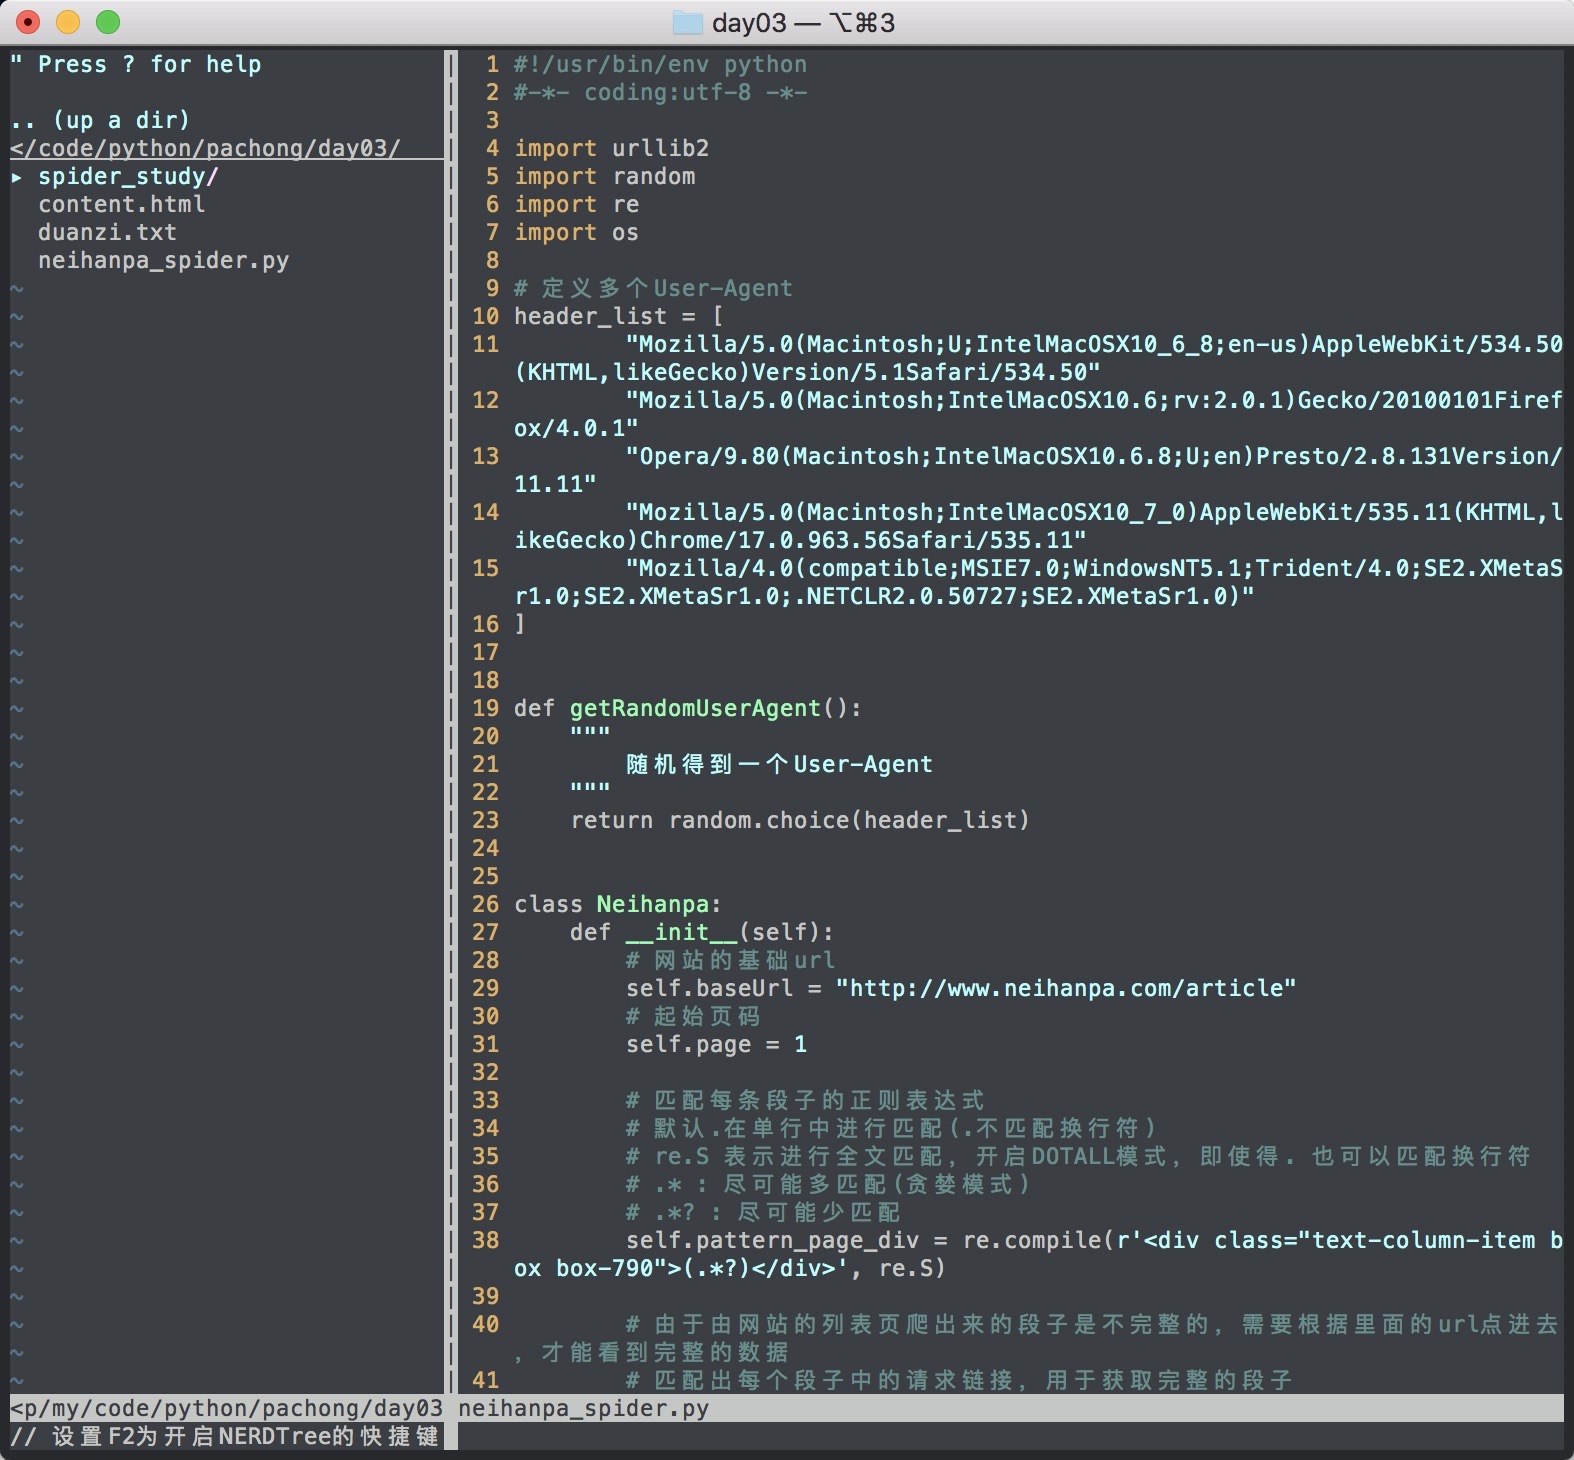Open neihanpa_spider.py from the file tree
1574x1460 pixels.
(164, 261)
